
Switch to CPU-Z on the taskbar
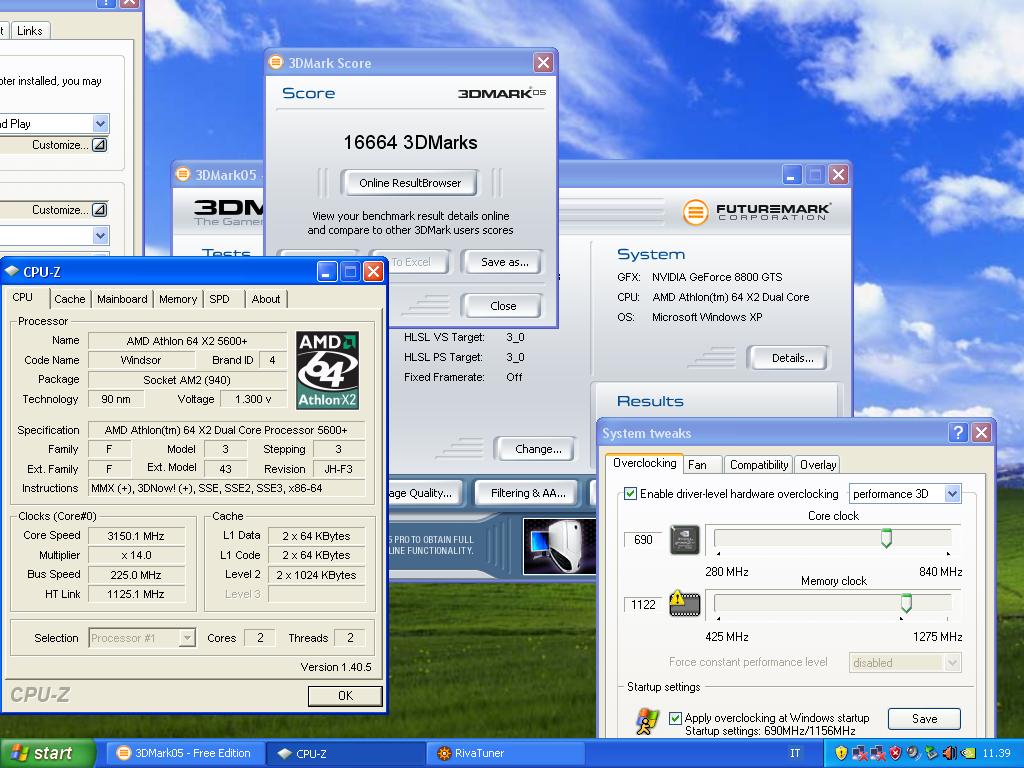346,754
